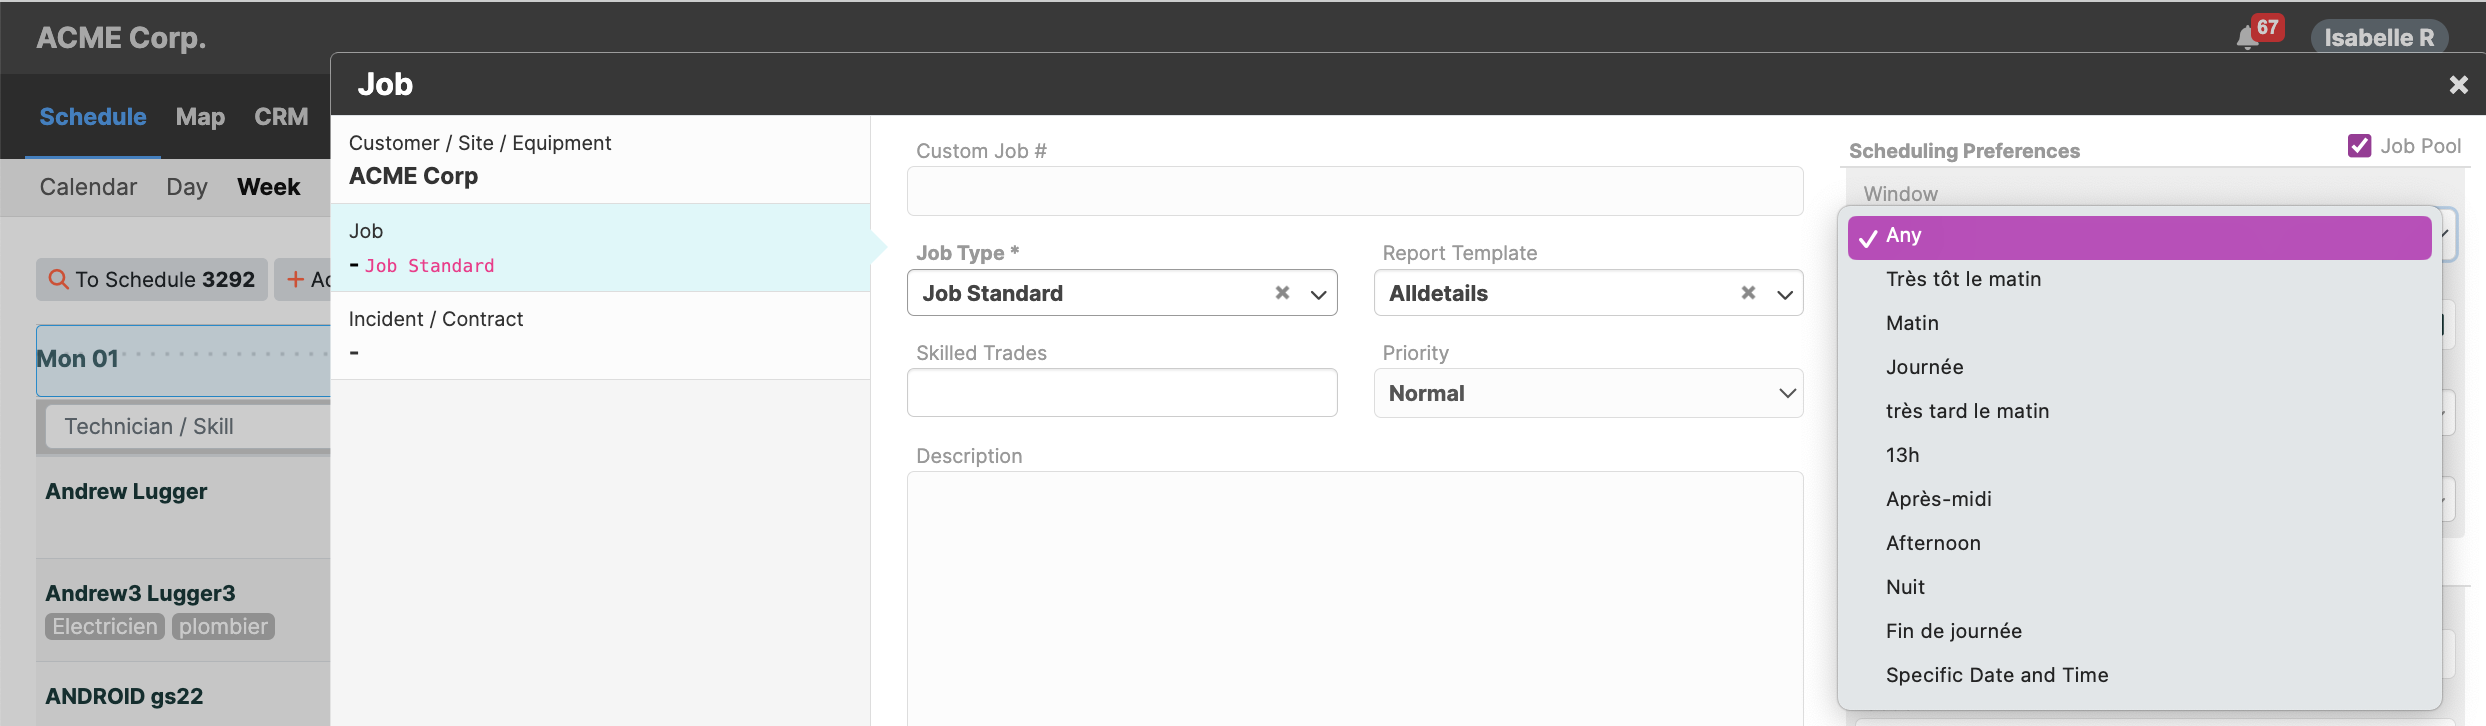Toggle the Job Pool checkbox
The image size is (2486, 726).
click(x=2359, y=146)
